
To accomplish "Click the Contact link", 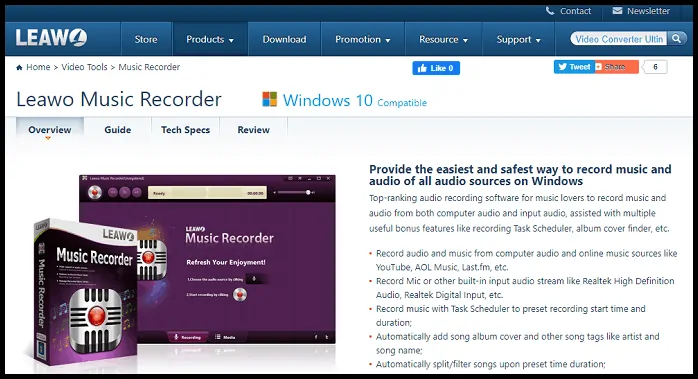I will (575, 11).
